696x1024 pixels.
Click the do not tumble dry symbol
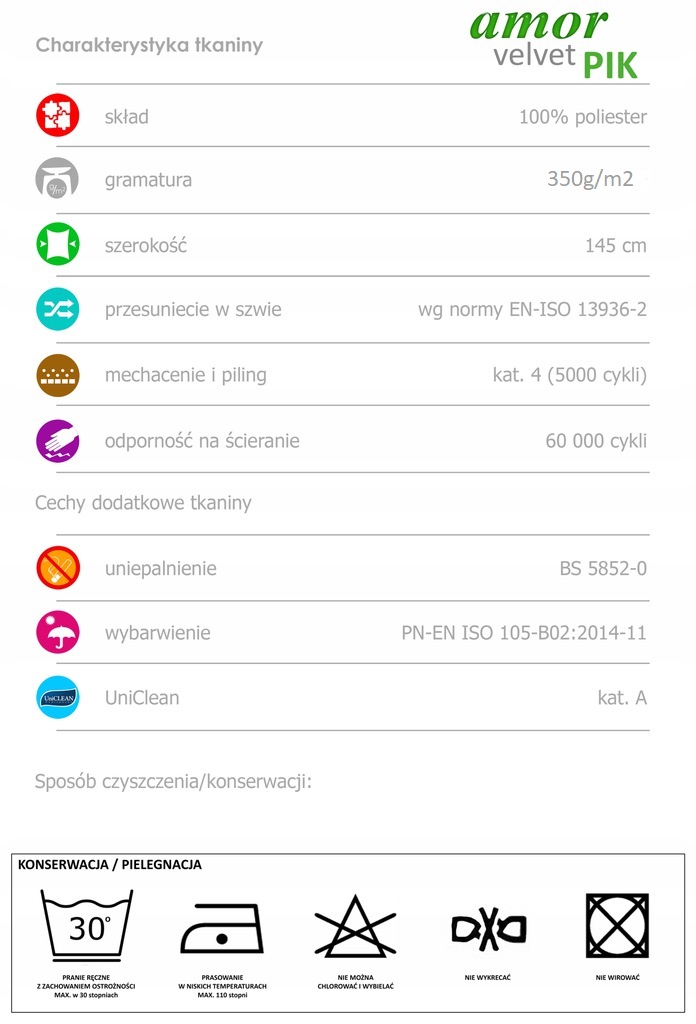coord(616,925)
